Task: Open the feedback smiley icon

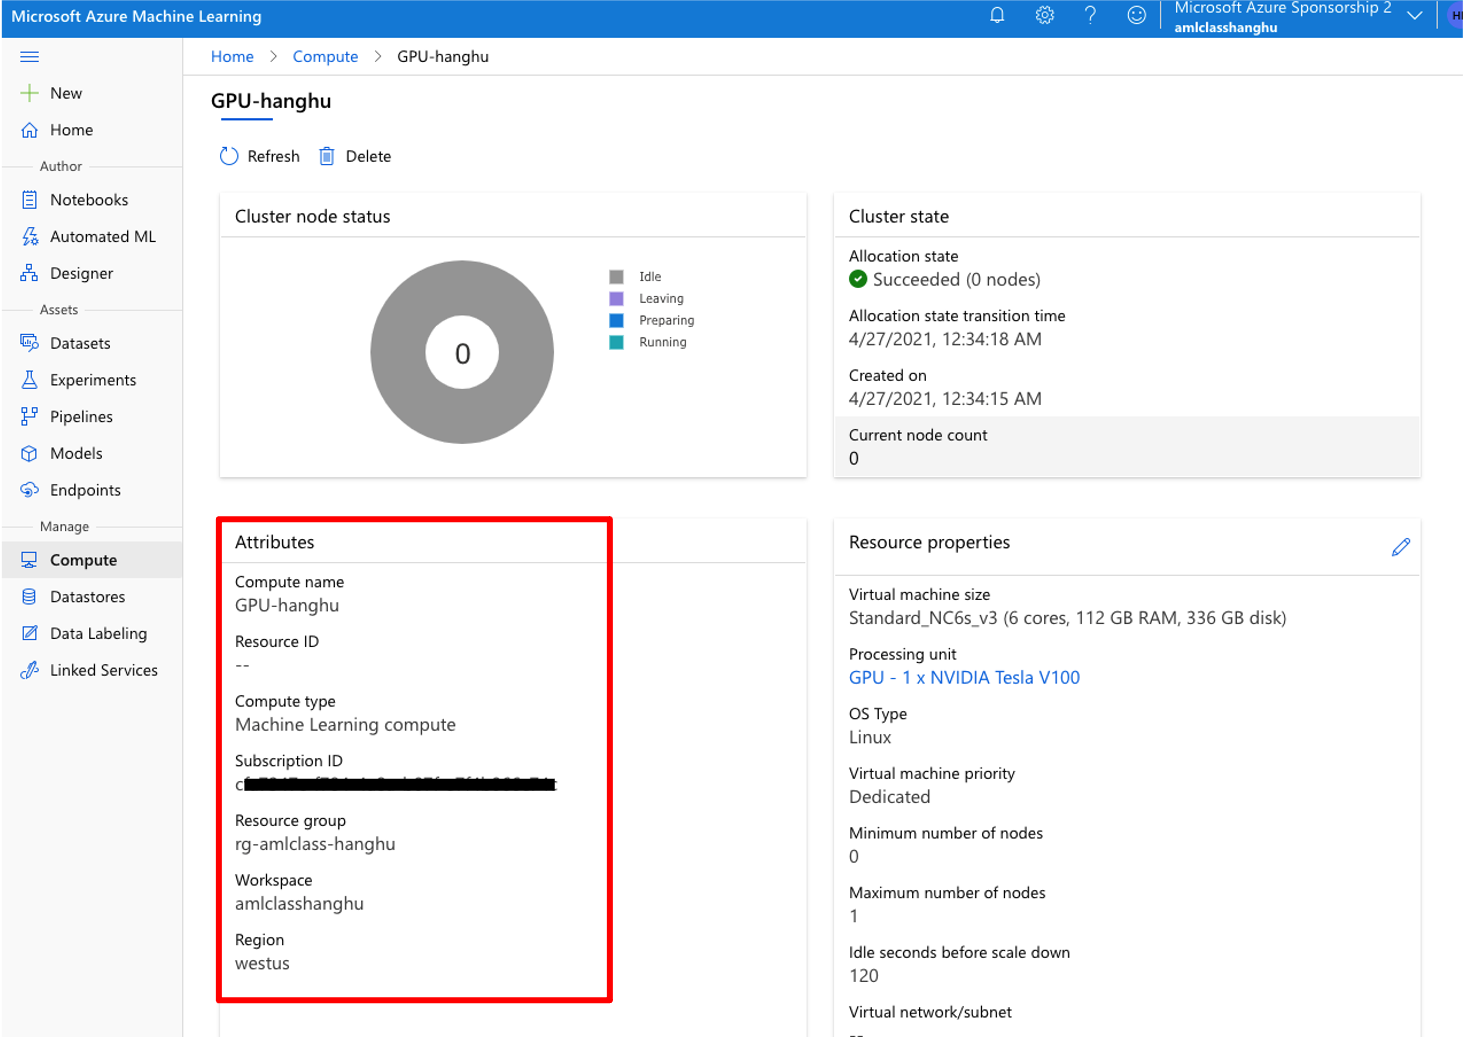Action: pyautogui.click(x=1136, y=15)
